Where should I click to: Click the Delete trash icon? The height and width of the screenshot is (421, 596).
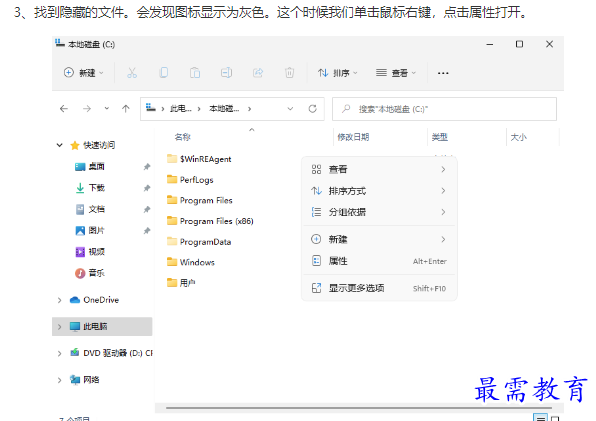(x=289, y=73)
